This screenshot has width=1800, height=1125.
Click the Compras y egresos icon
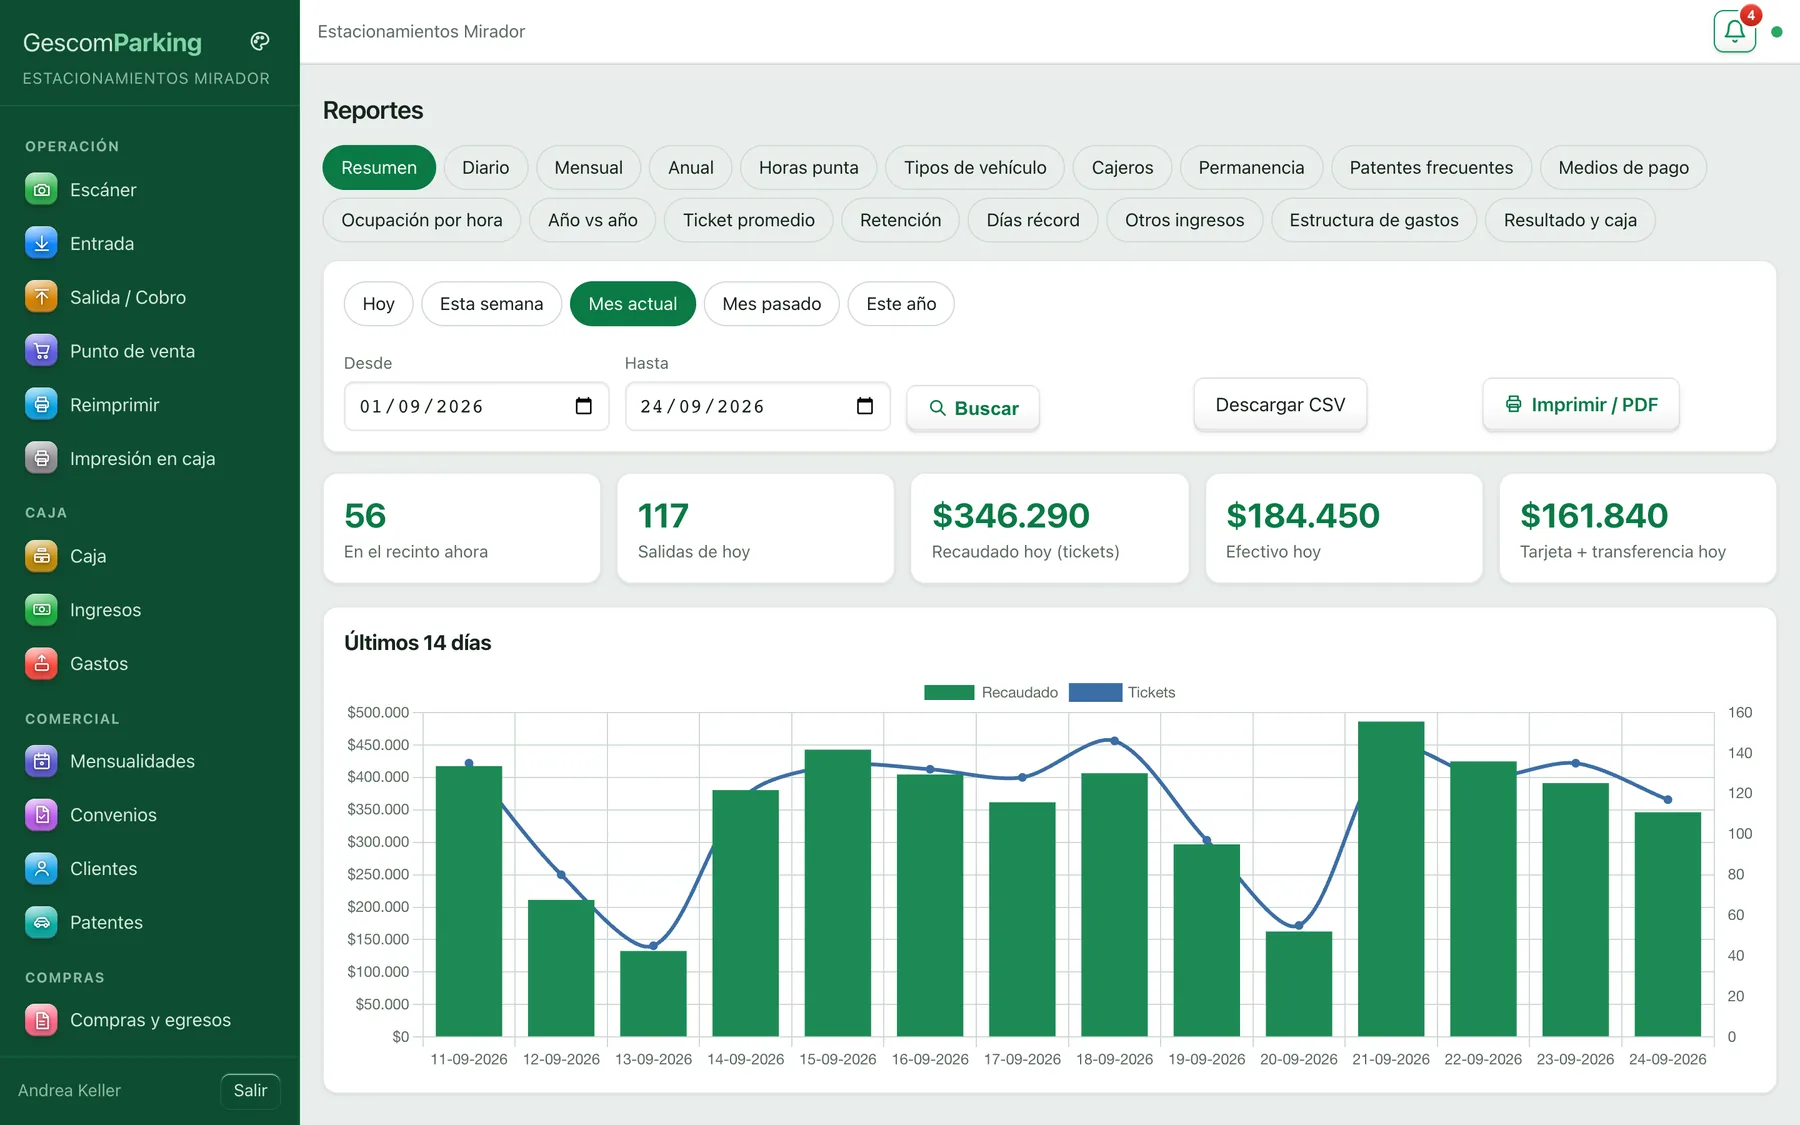pos(42,1020)
